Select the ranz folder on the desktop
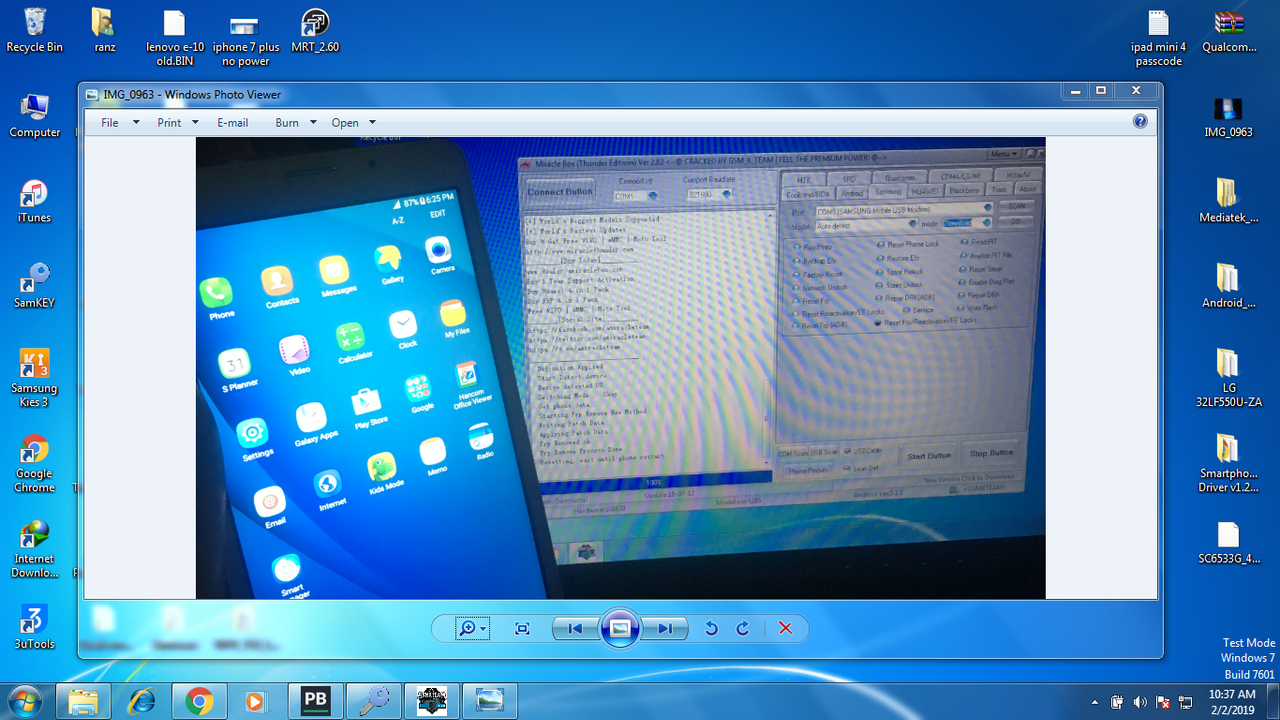 pyautogui.click(x=105, y=30)
